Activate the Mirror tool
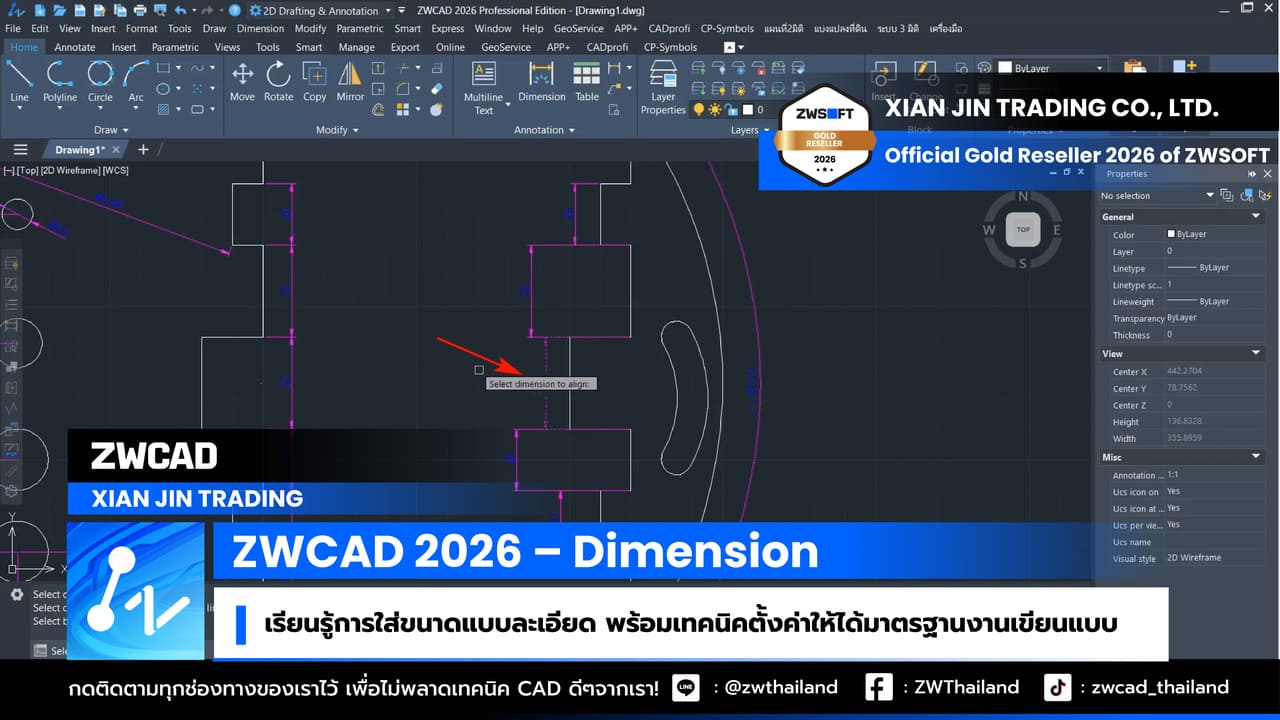The width and height of the screenshot is (1280, 720). [x=350, y=82]
